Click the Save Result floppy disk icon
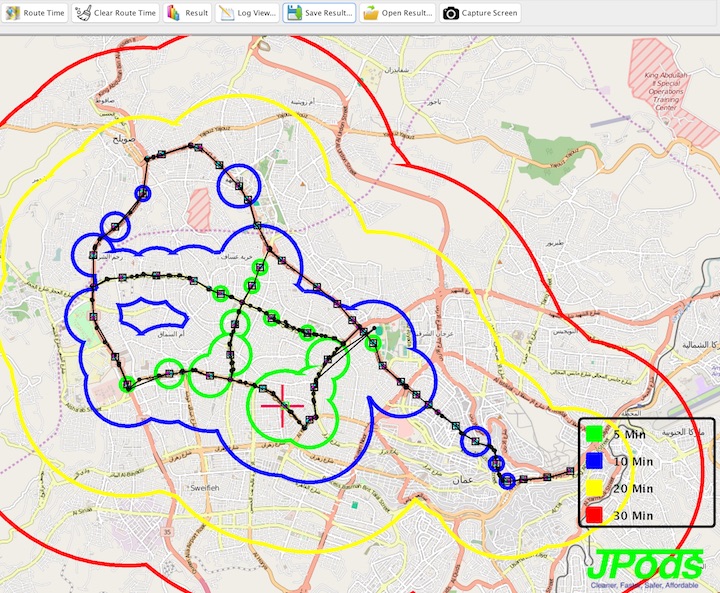 [294, 13]
